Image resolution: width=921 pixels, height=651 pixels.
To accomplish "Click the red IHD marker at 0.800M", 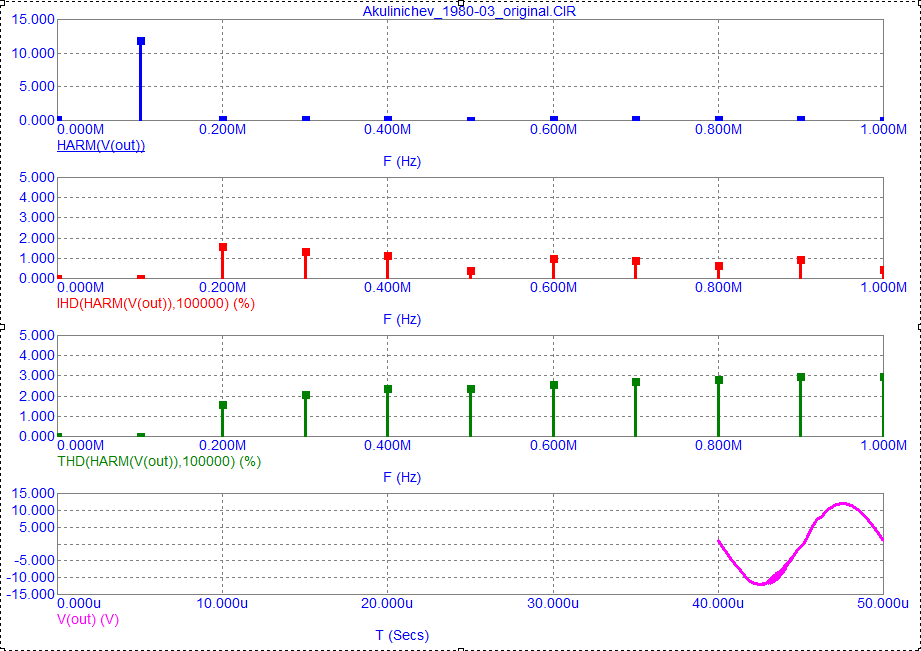I will 719,266.
